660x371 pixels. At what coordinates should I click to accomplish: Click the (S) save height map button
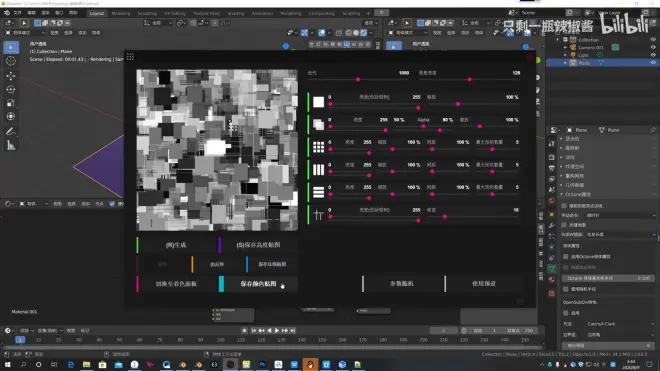pos(258,245)
